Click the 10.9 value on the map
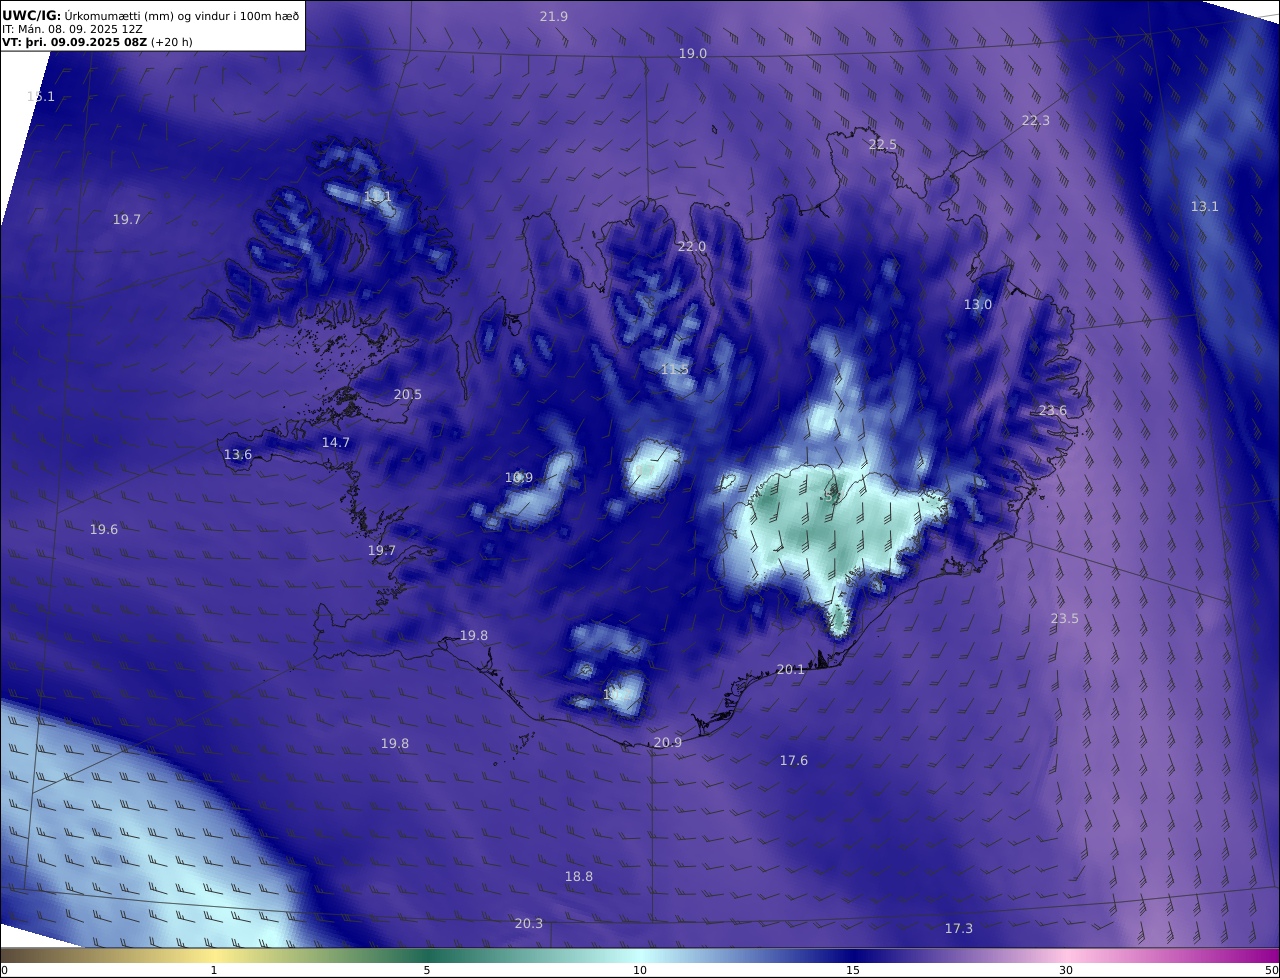This screenshot has width=1280, height=978. click(x=519, y=478)
